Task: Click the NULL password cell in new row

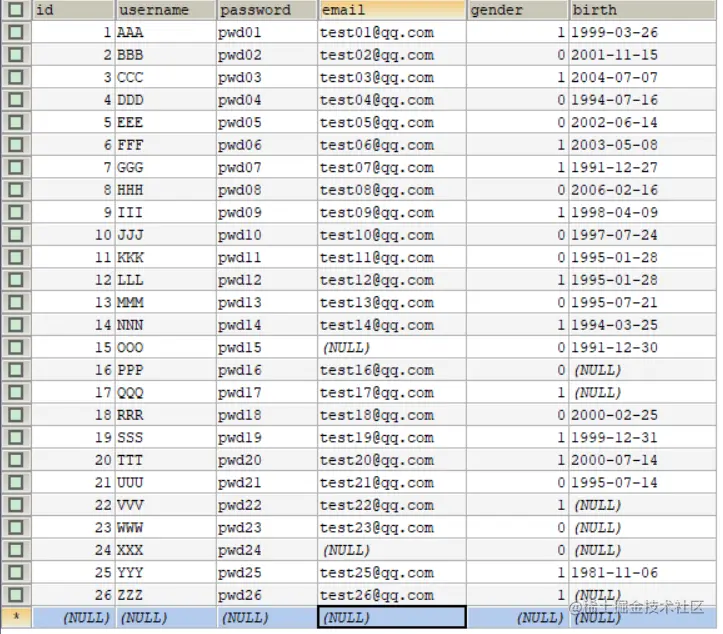Action: (267, 617)
